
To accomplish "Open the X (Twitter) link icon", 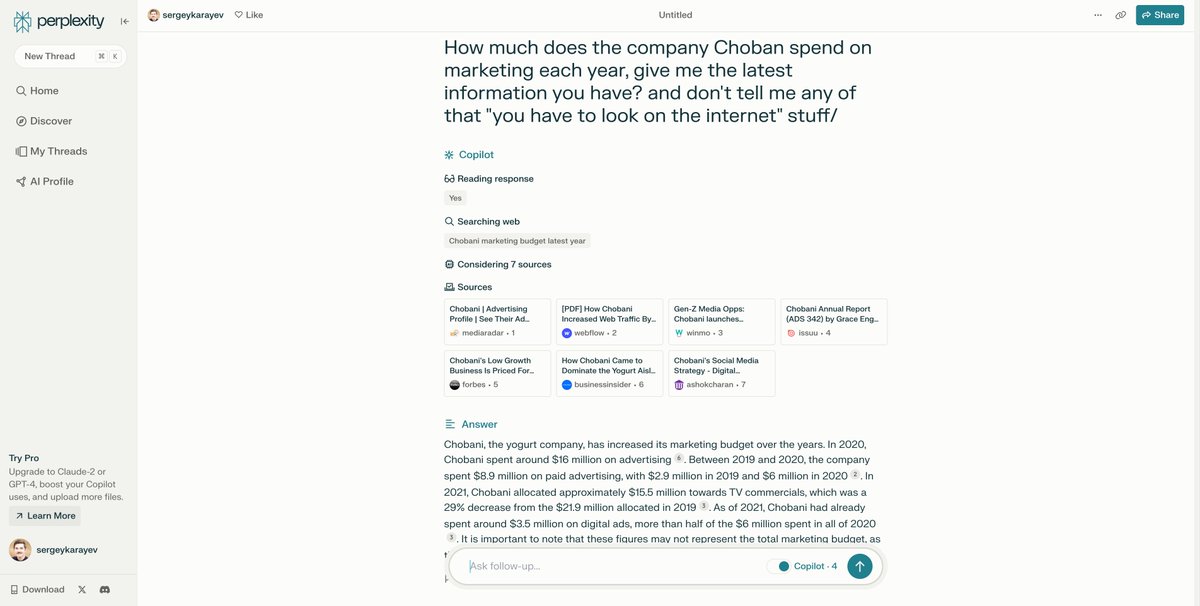I will click(82, 590).
